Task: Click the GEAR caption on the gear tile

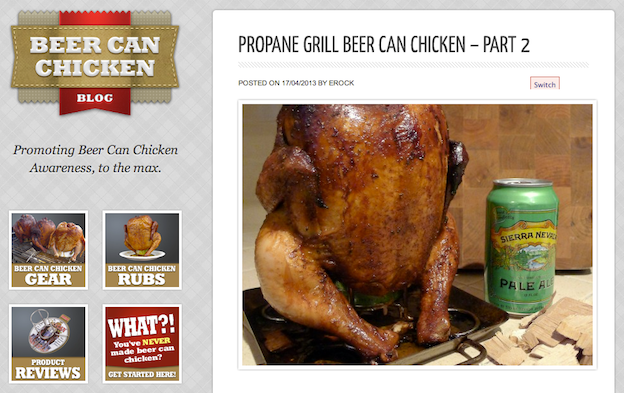Action: [48, 279]
